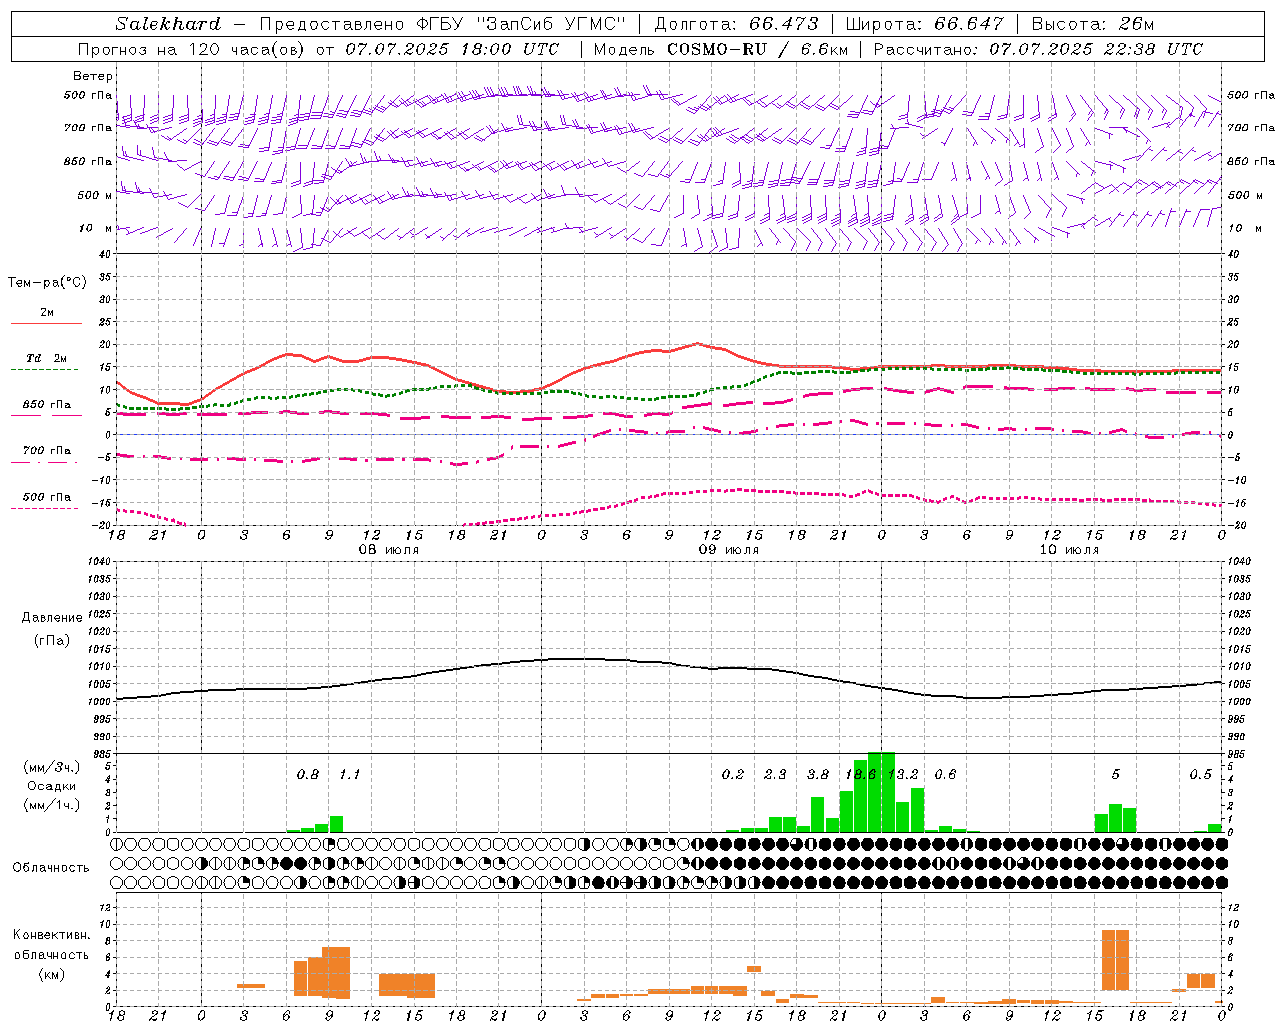Image resolution: width=1280 pixels, height=1024 pixels.
Task: Click the (мм/3ч.) units label
Action: [51, 767]
